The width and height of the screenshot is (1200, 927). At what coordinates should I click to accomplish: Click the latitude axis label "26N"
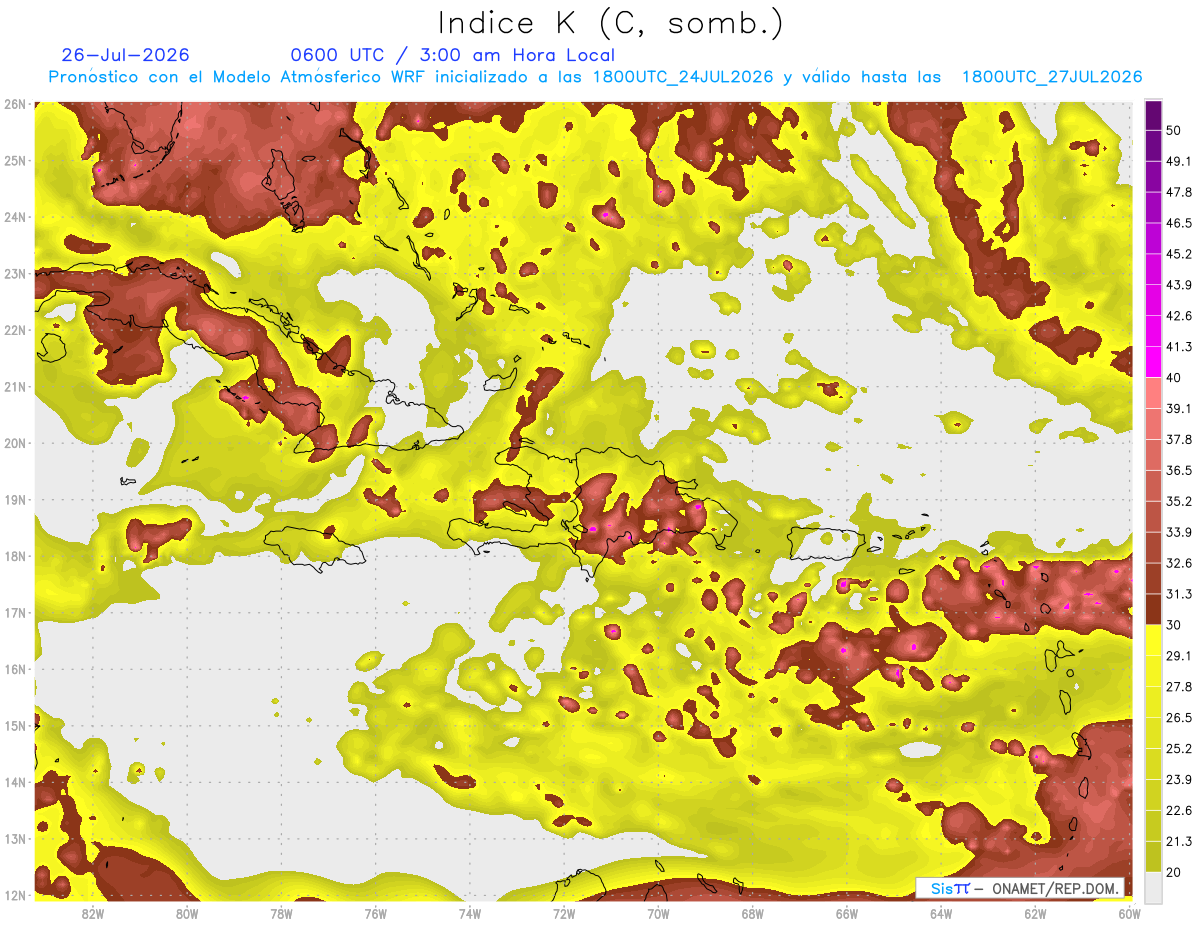pos(15,104)
